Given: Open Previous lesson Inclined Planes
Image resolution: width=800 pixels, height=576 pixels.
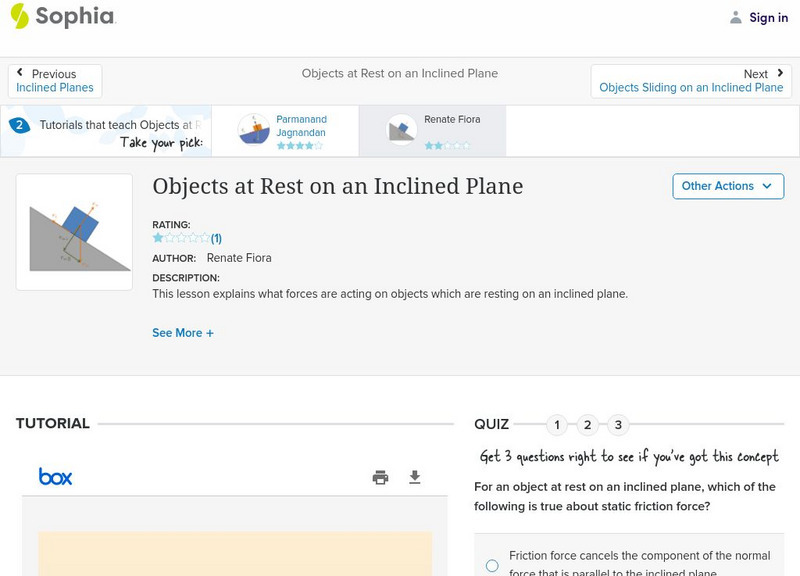Looking at the screenshot, I should pos(55,81).
